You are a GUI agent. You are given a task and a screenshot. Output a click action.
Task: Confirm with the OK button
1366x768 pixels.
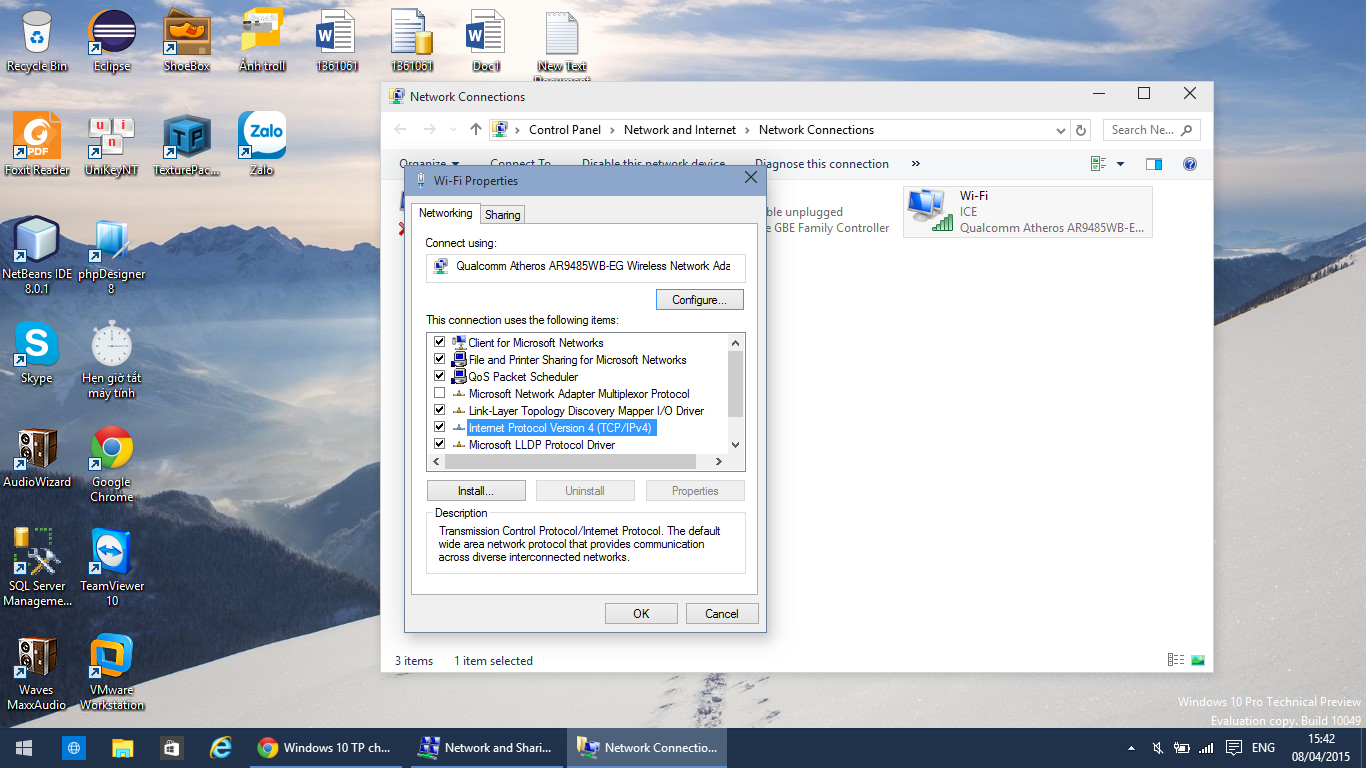641,614
